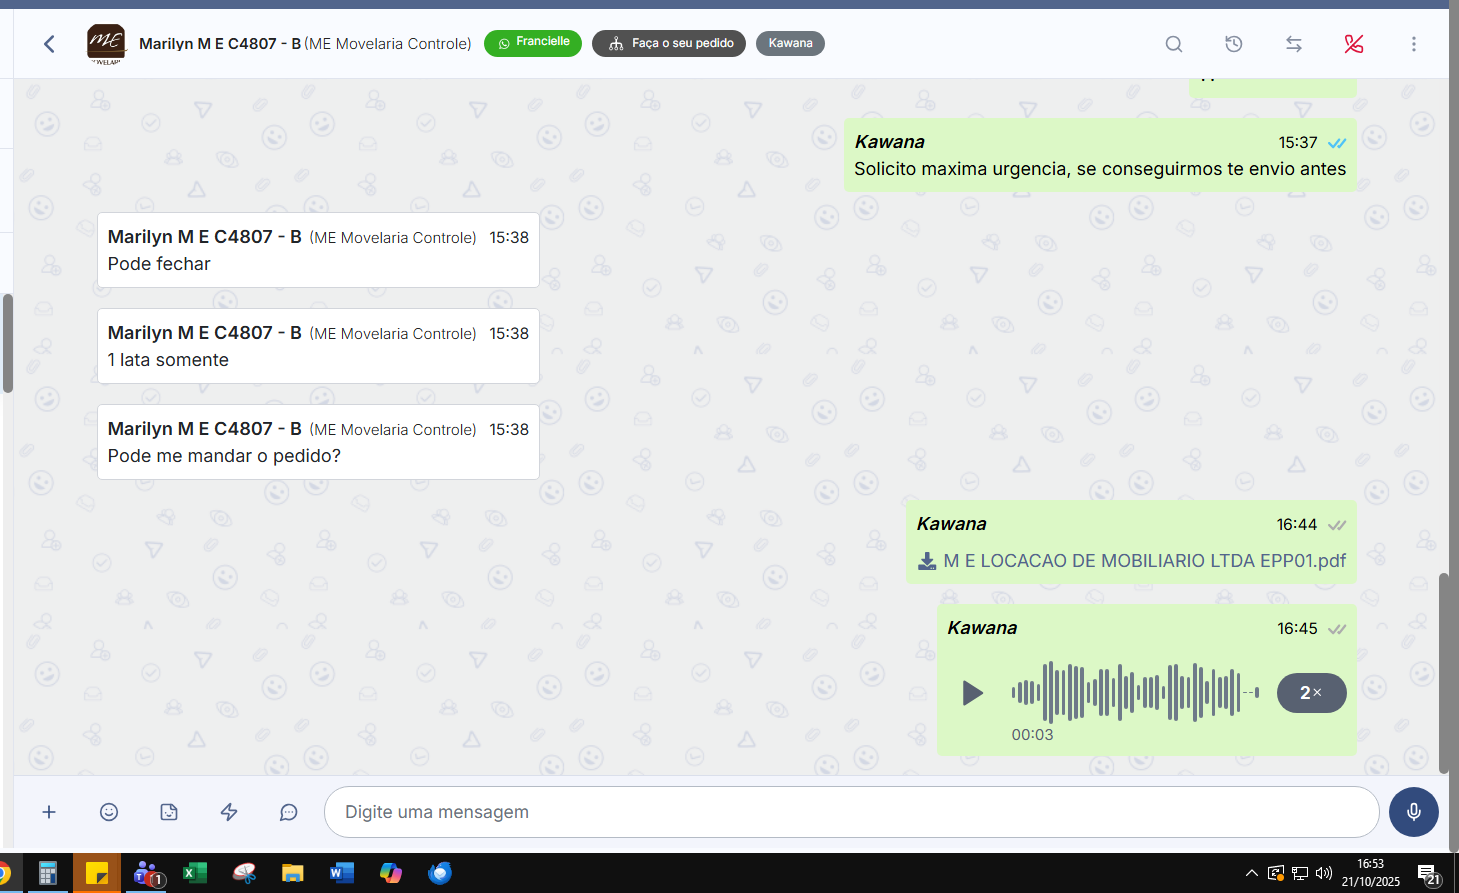The width and height of the screenshot is (1459, 893).
Task: Start recording with the microphone button
Action: coord(1413,812)
